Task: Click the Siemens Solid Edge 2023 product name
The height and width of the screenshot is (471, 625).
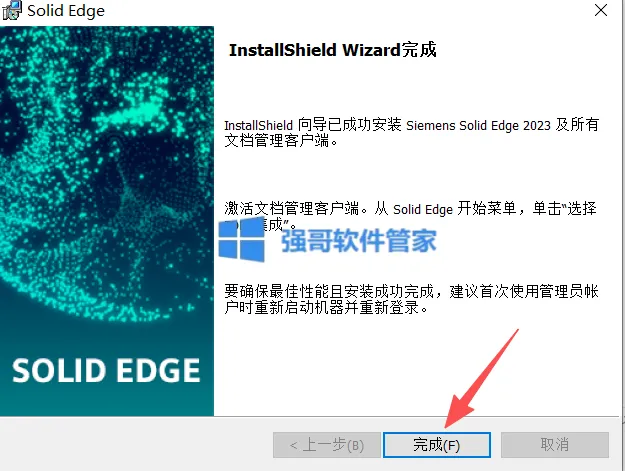Action: [x=478, y=126]
